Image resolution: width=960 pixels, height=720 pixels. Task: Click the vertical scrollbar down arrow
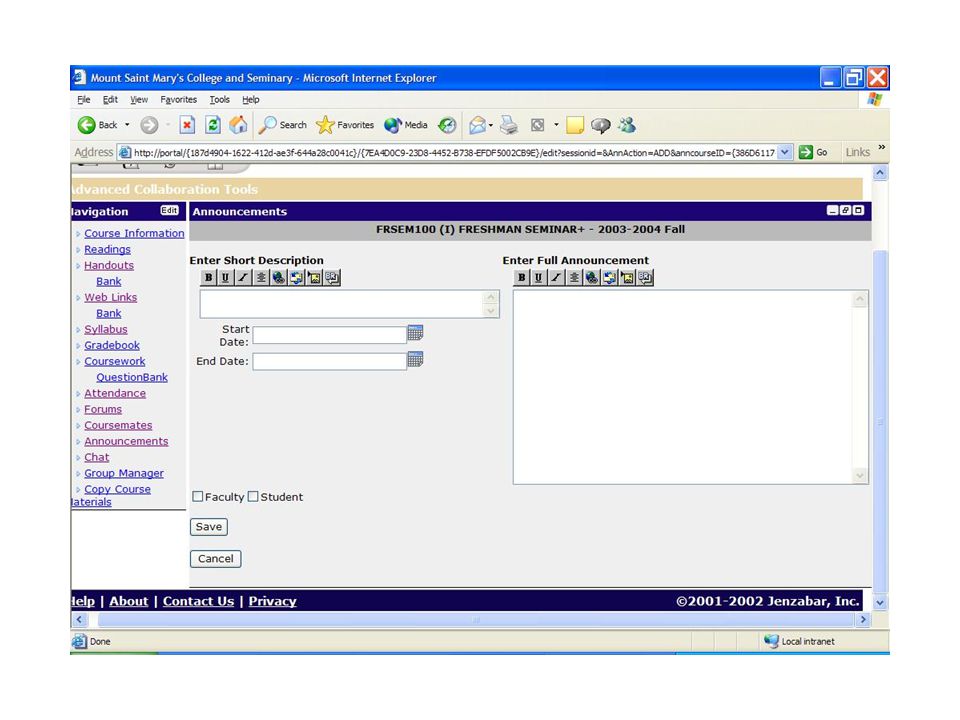tap(880, 602)
